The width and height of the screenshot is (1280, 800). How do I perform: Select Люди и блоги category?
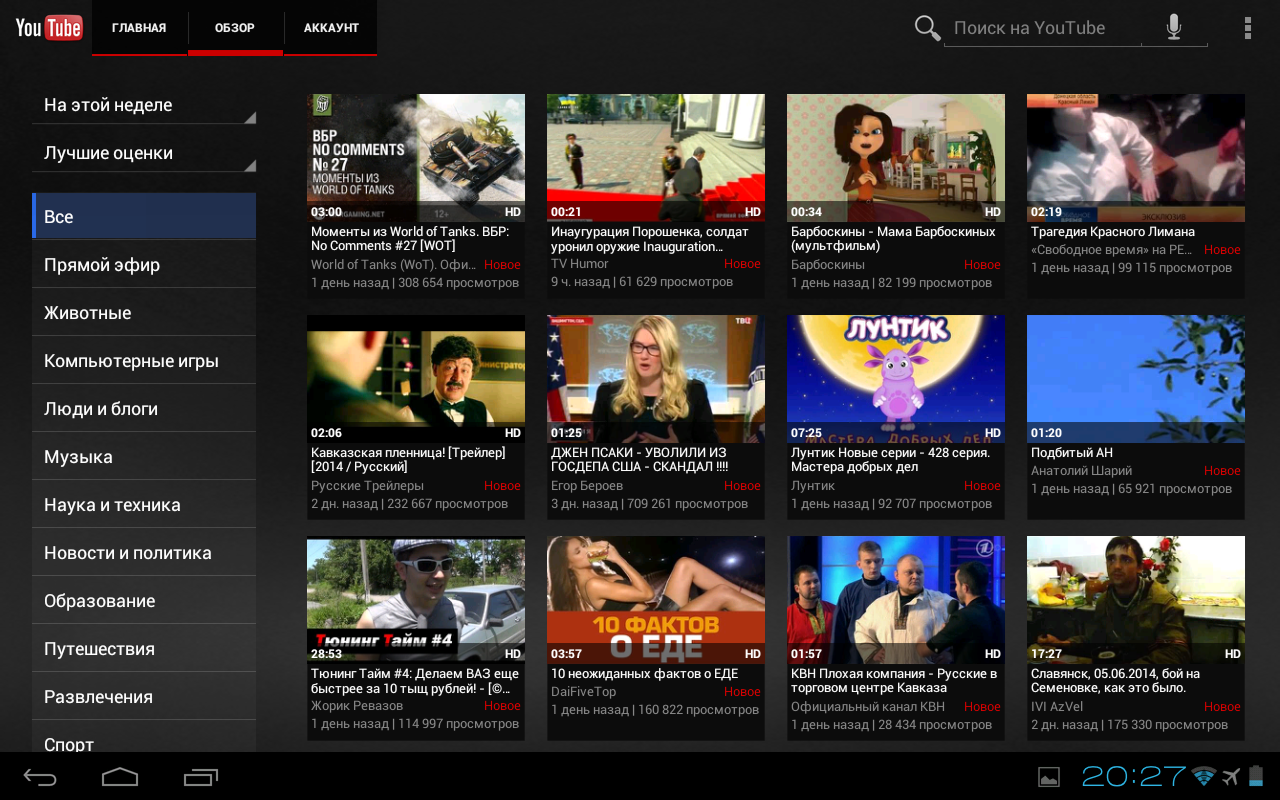click(144, 409)
